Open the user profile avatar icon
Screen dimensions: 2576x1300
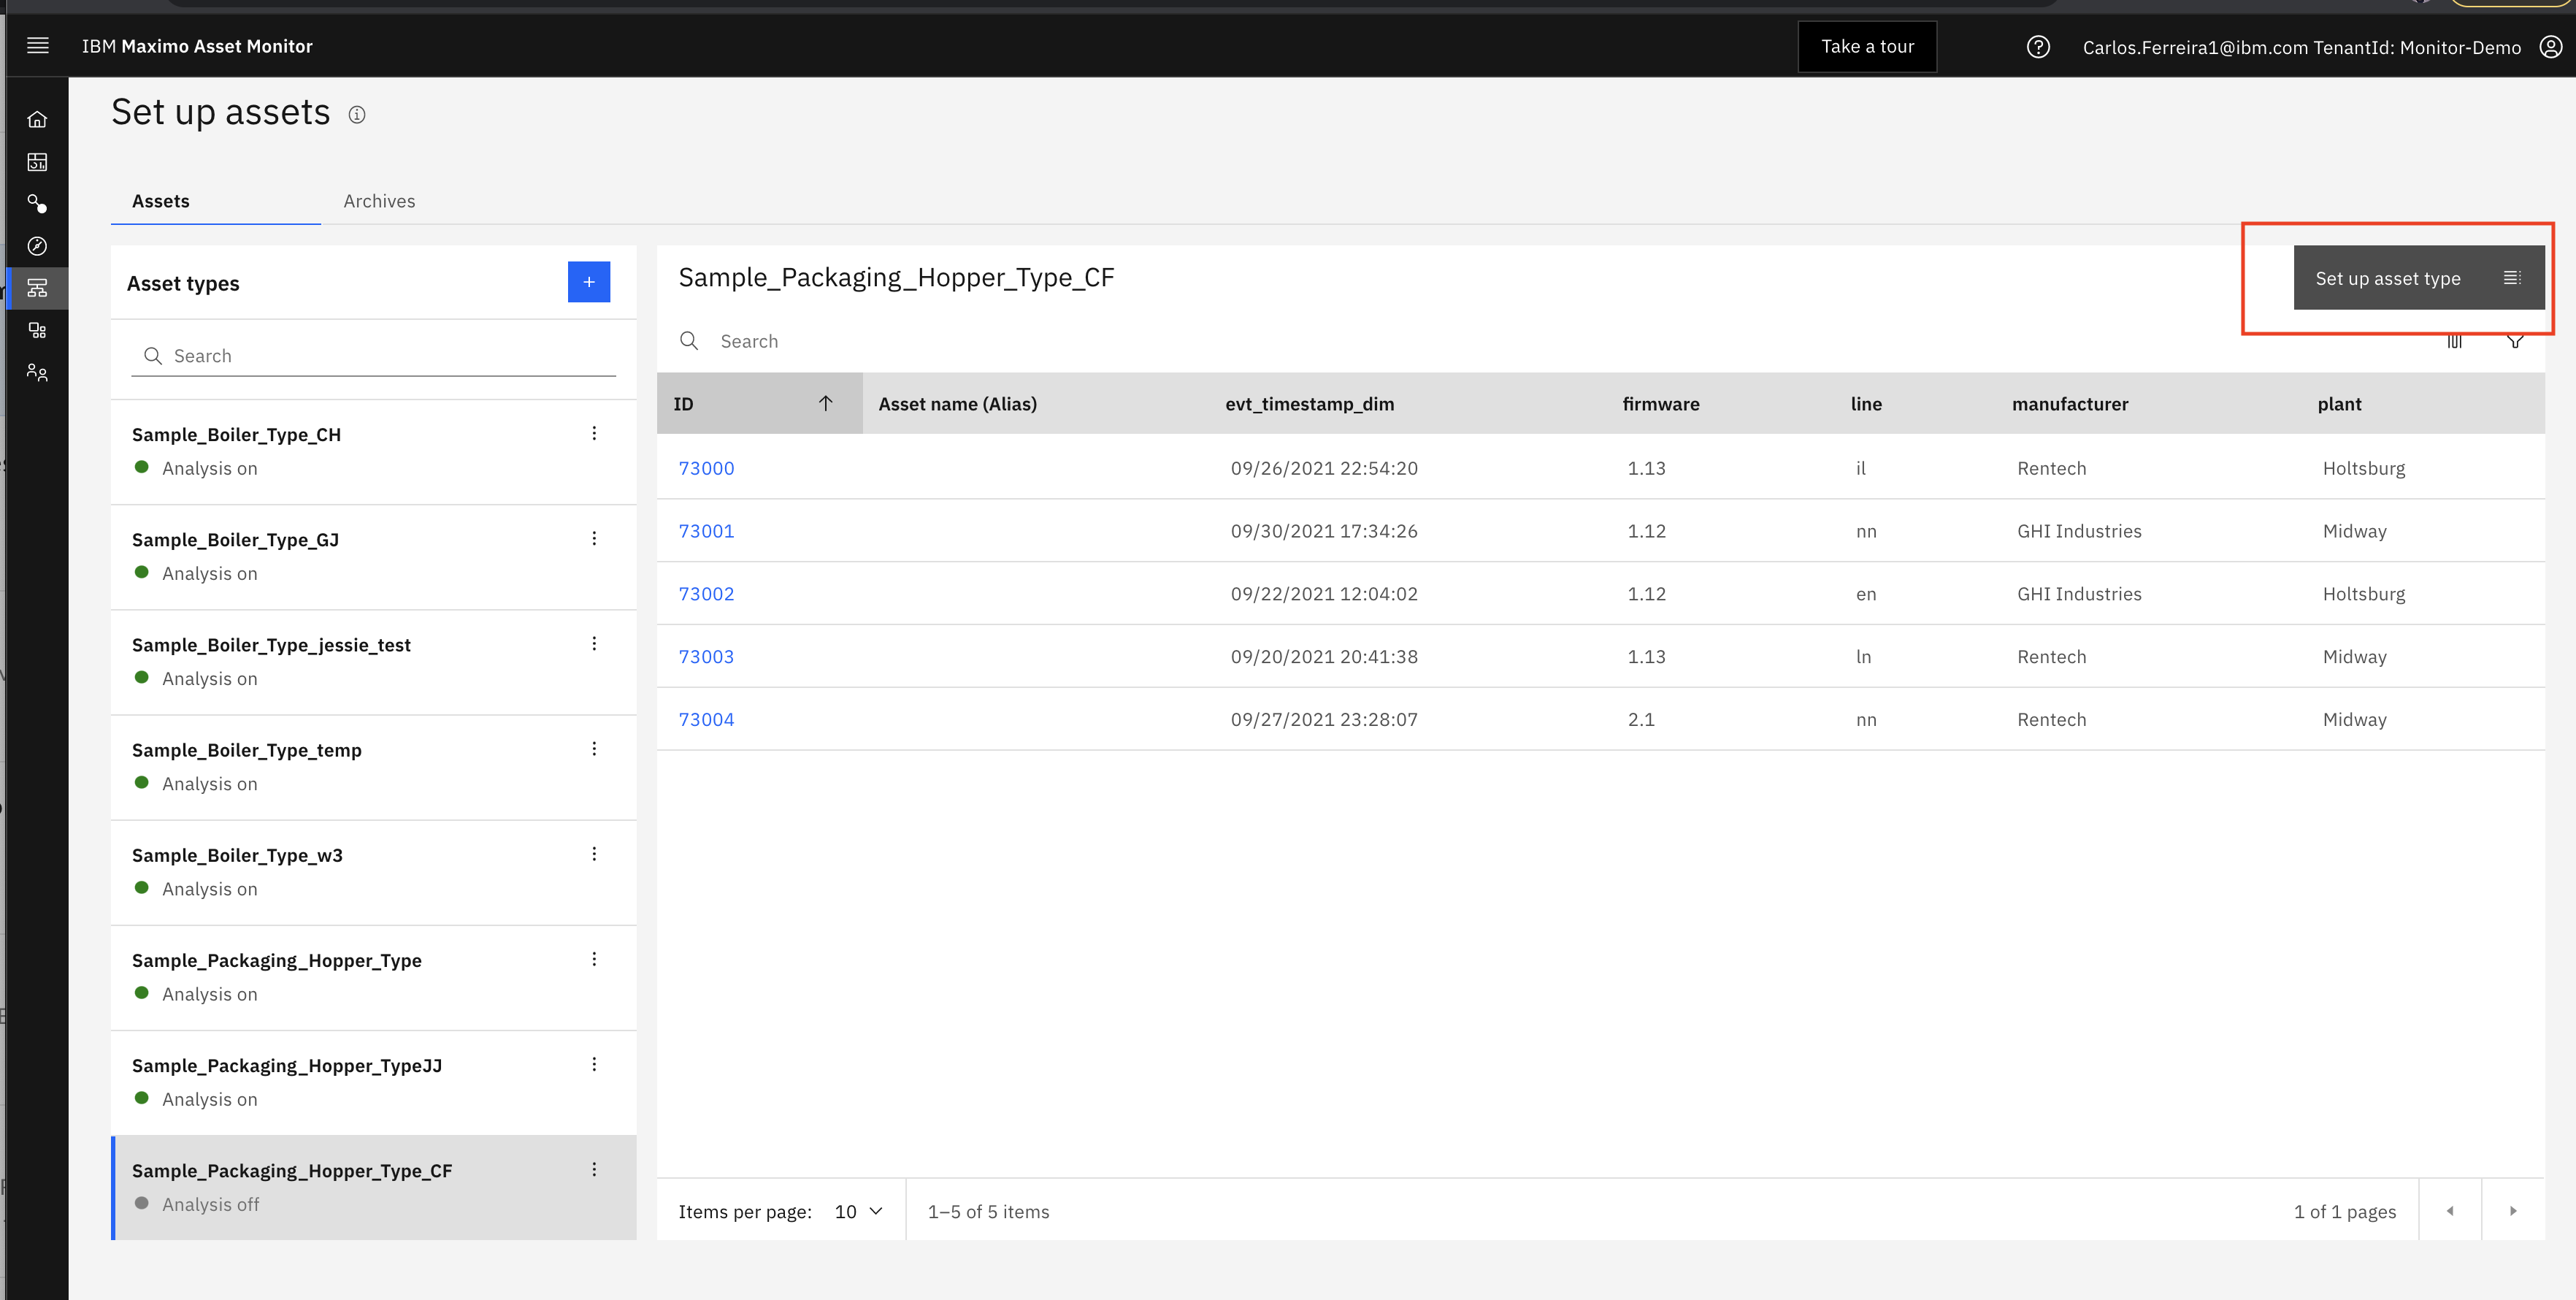click(x=2551, y=47)
